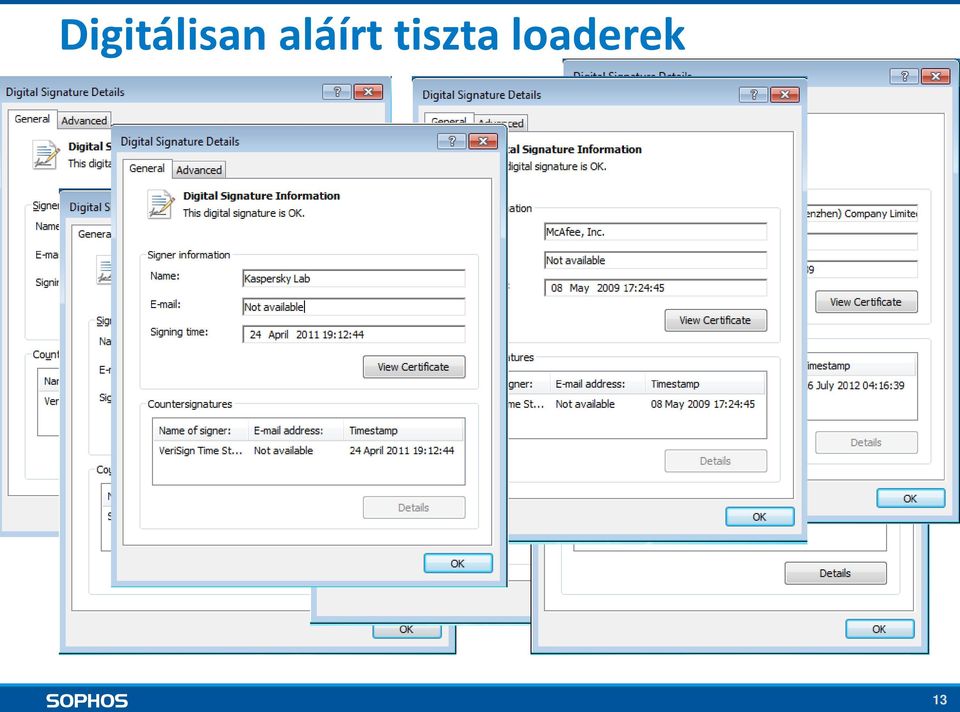This screenshot has height=712, width=960.
Task: Click the McAfee, Inc. name field
Action: coord(655,232)
